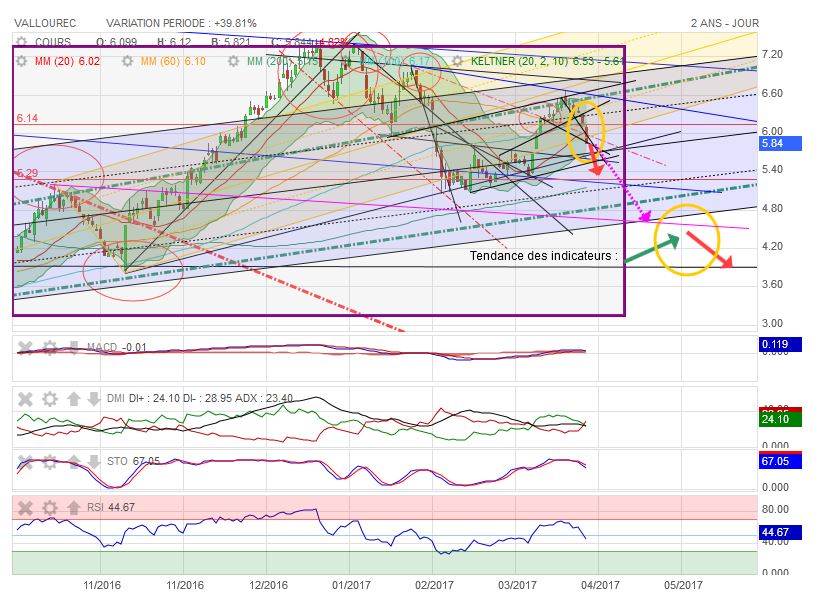
Task: Remove the RSI indicator panel
Action: 25,507
